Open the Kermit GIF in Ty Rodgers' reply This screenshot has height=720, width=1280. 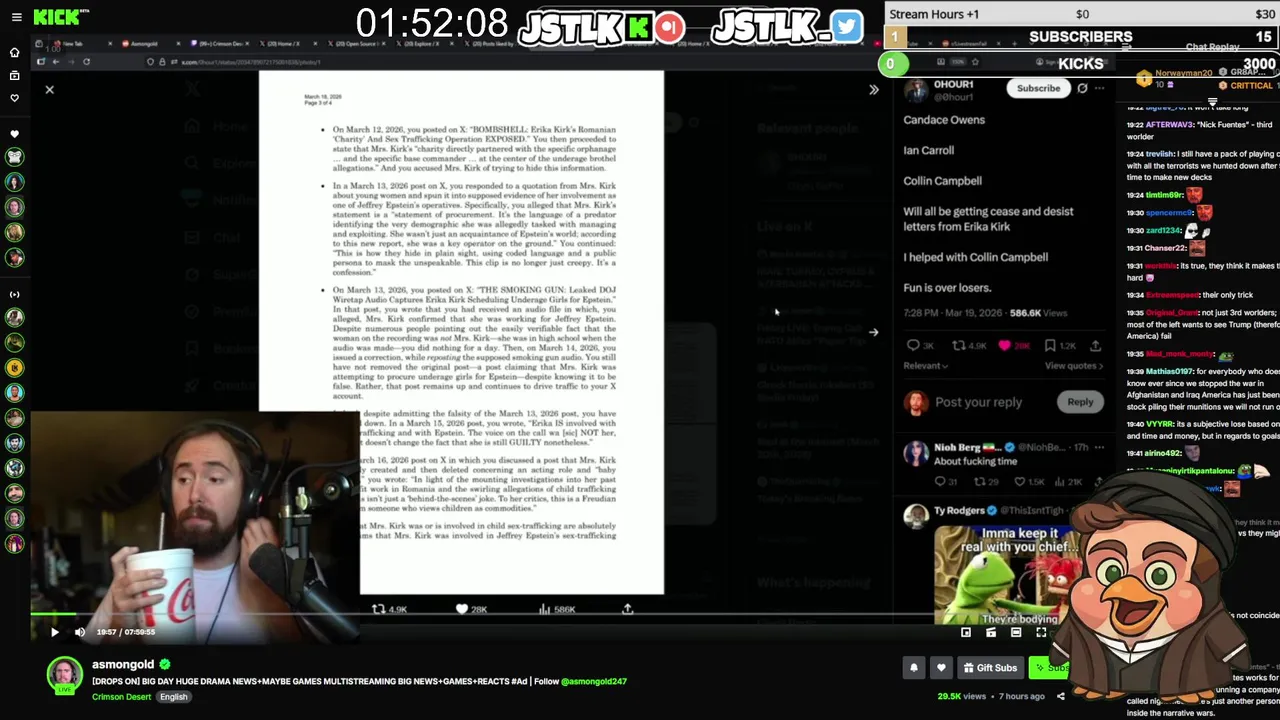click(x=1007, y=575)
